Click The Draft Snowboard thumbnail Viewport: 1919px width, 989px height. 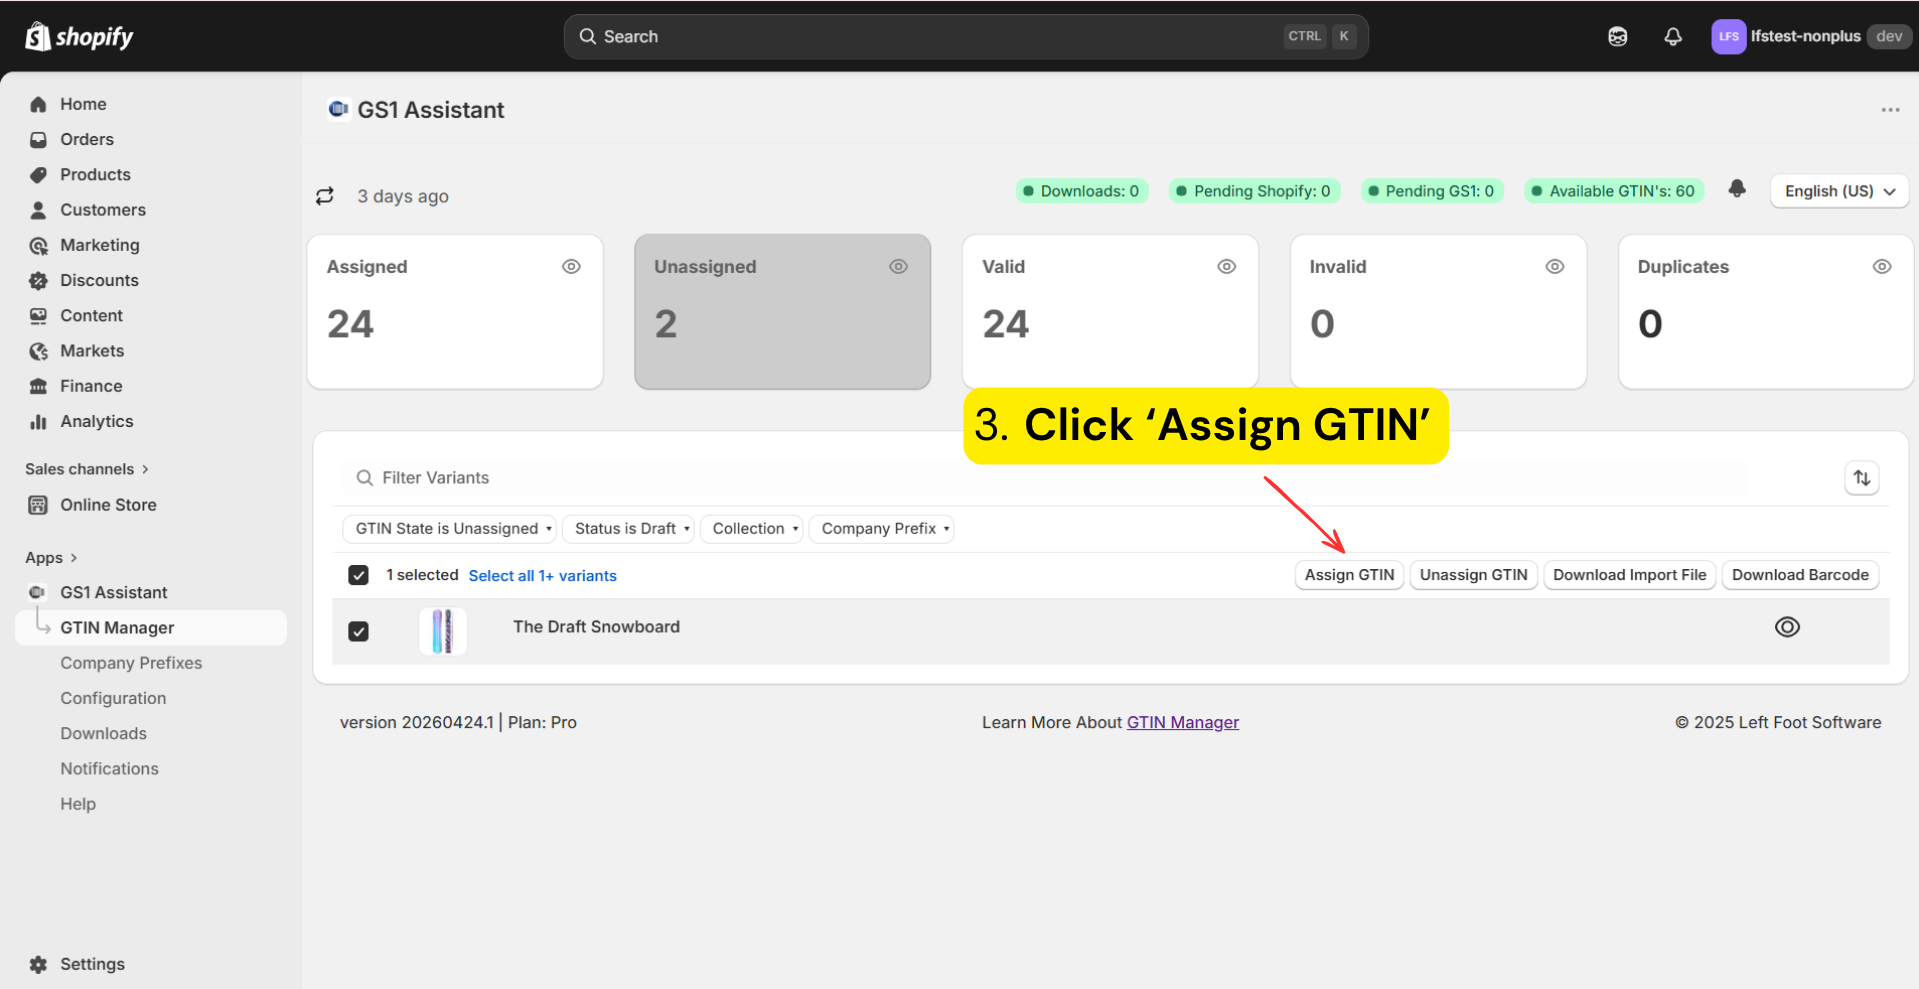pos(442,631)
